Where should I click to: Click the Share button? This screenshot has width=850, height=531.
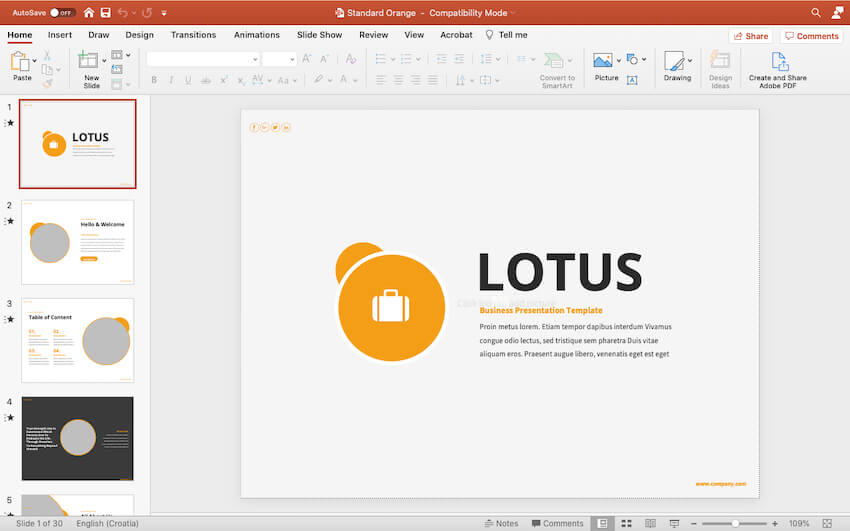point(751,36)
